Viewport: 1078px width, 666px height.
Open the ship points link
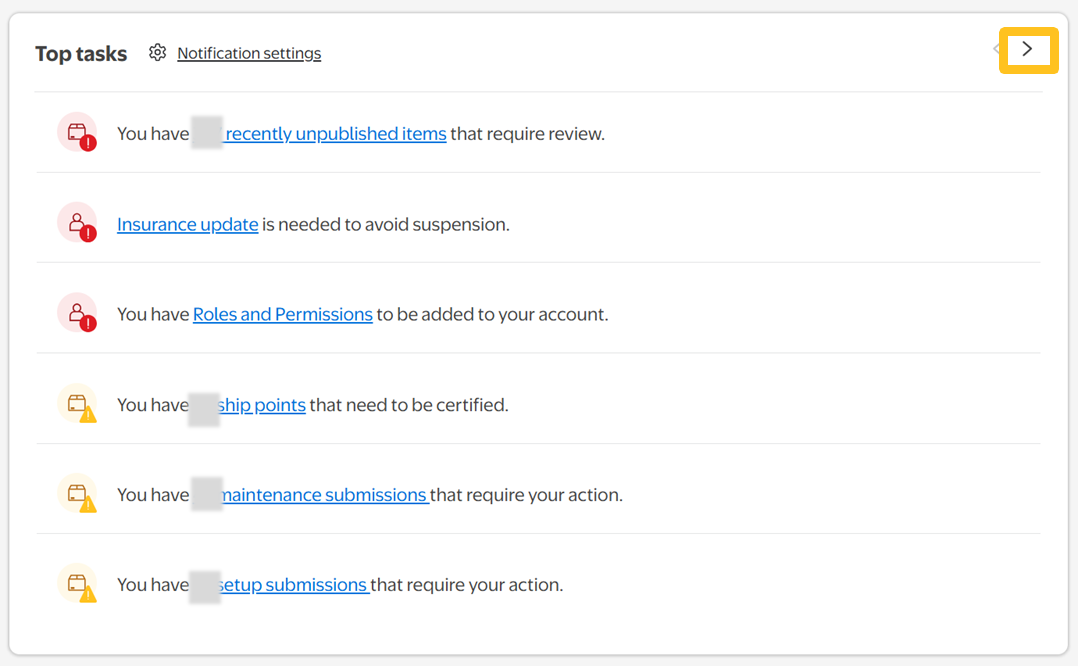262,405
